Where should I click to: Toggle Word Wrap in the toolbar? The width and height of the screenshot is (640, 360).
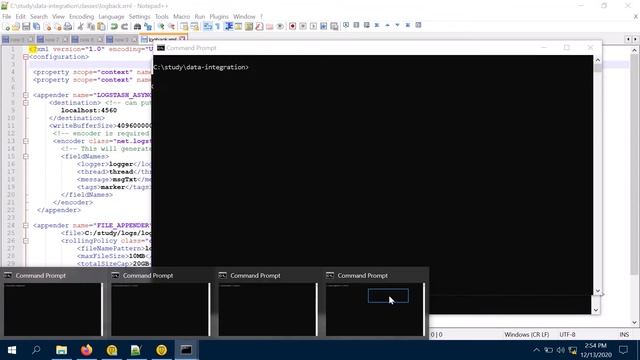click(x=207, y=27)
